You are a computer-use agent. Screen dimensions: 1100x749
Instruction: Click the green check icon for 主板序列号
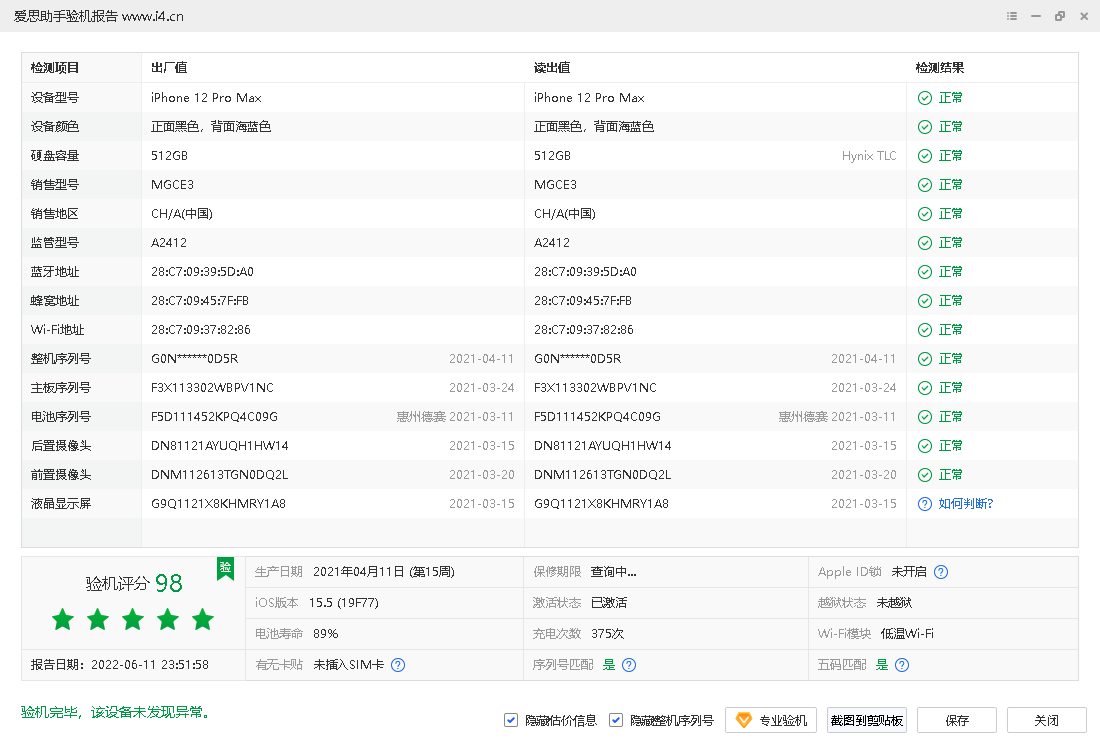925,388
